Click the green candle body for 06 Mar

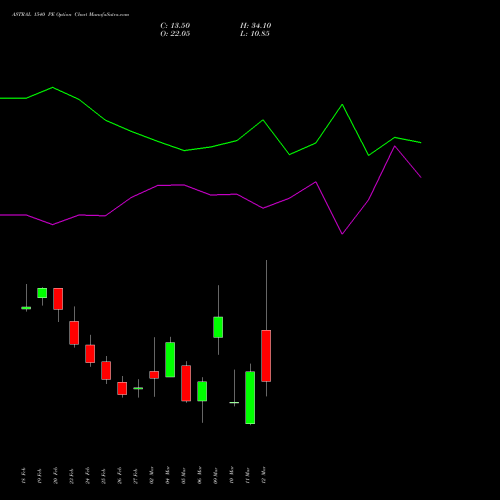tap(202, 391)
